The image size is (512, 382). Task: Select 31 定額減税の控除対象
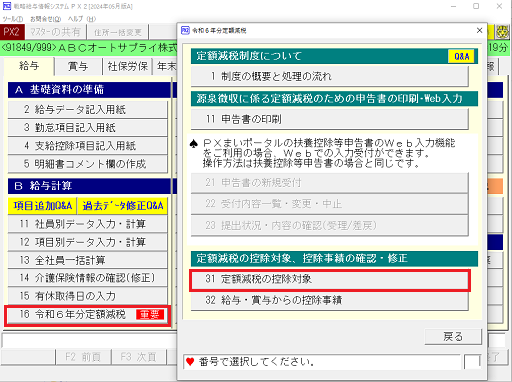click(x=330, y=280)
